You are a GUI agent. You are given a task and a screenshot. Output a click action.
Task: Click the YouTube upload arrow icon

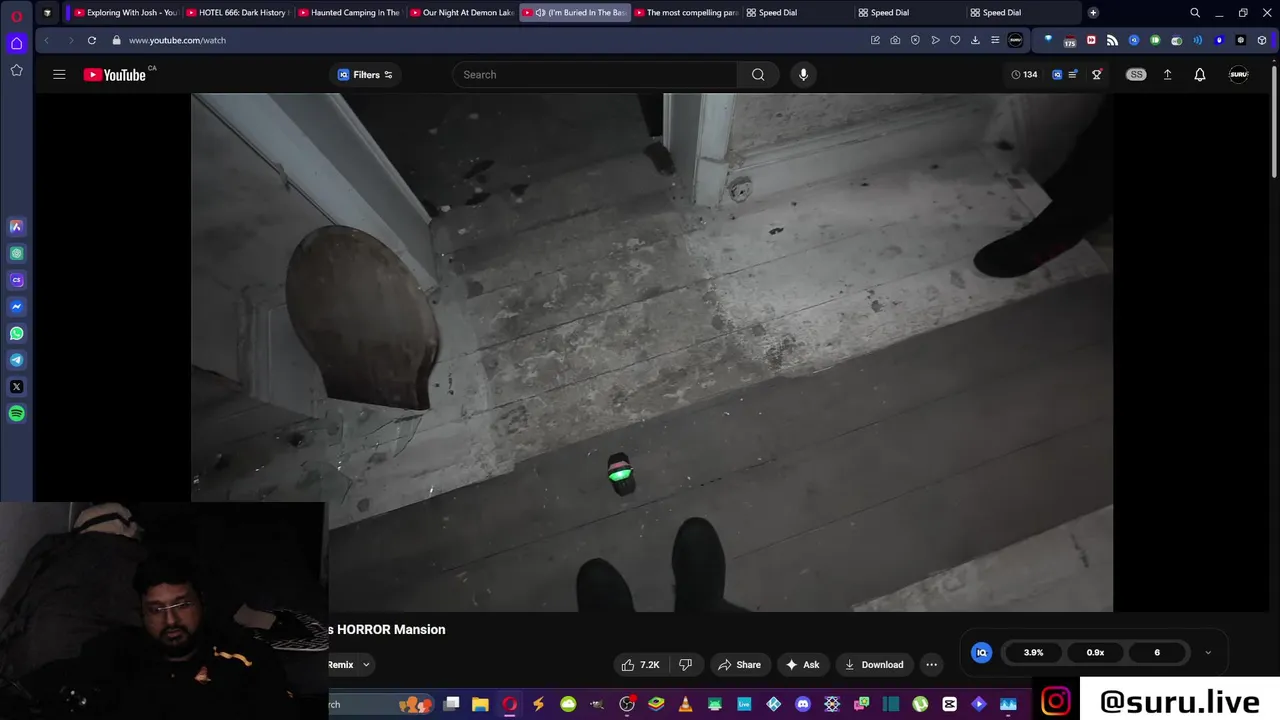(x=1167, y=75)
